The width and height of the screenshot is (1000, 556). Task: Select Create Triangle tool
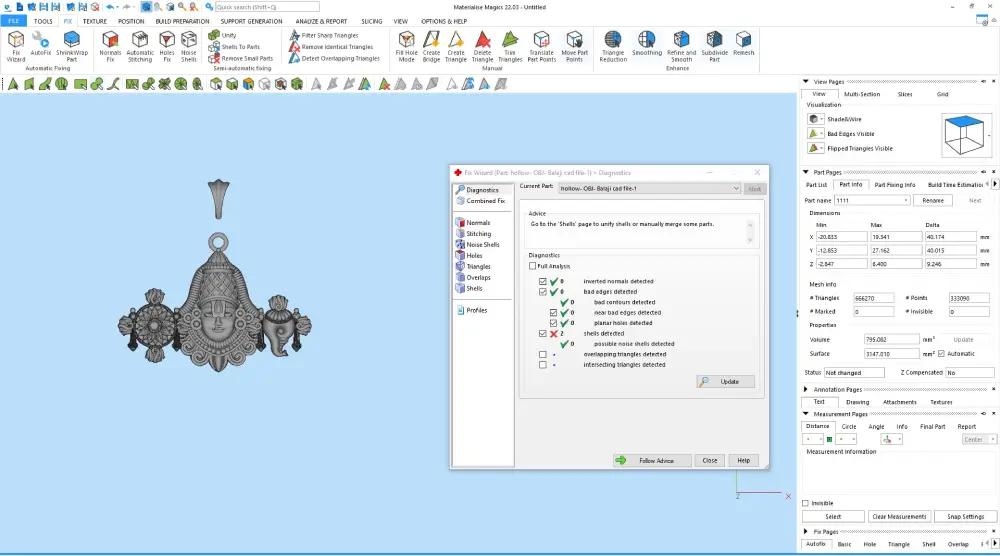coord(455,47)
